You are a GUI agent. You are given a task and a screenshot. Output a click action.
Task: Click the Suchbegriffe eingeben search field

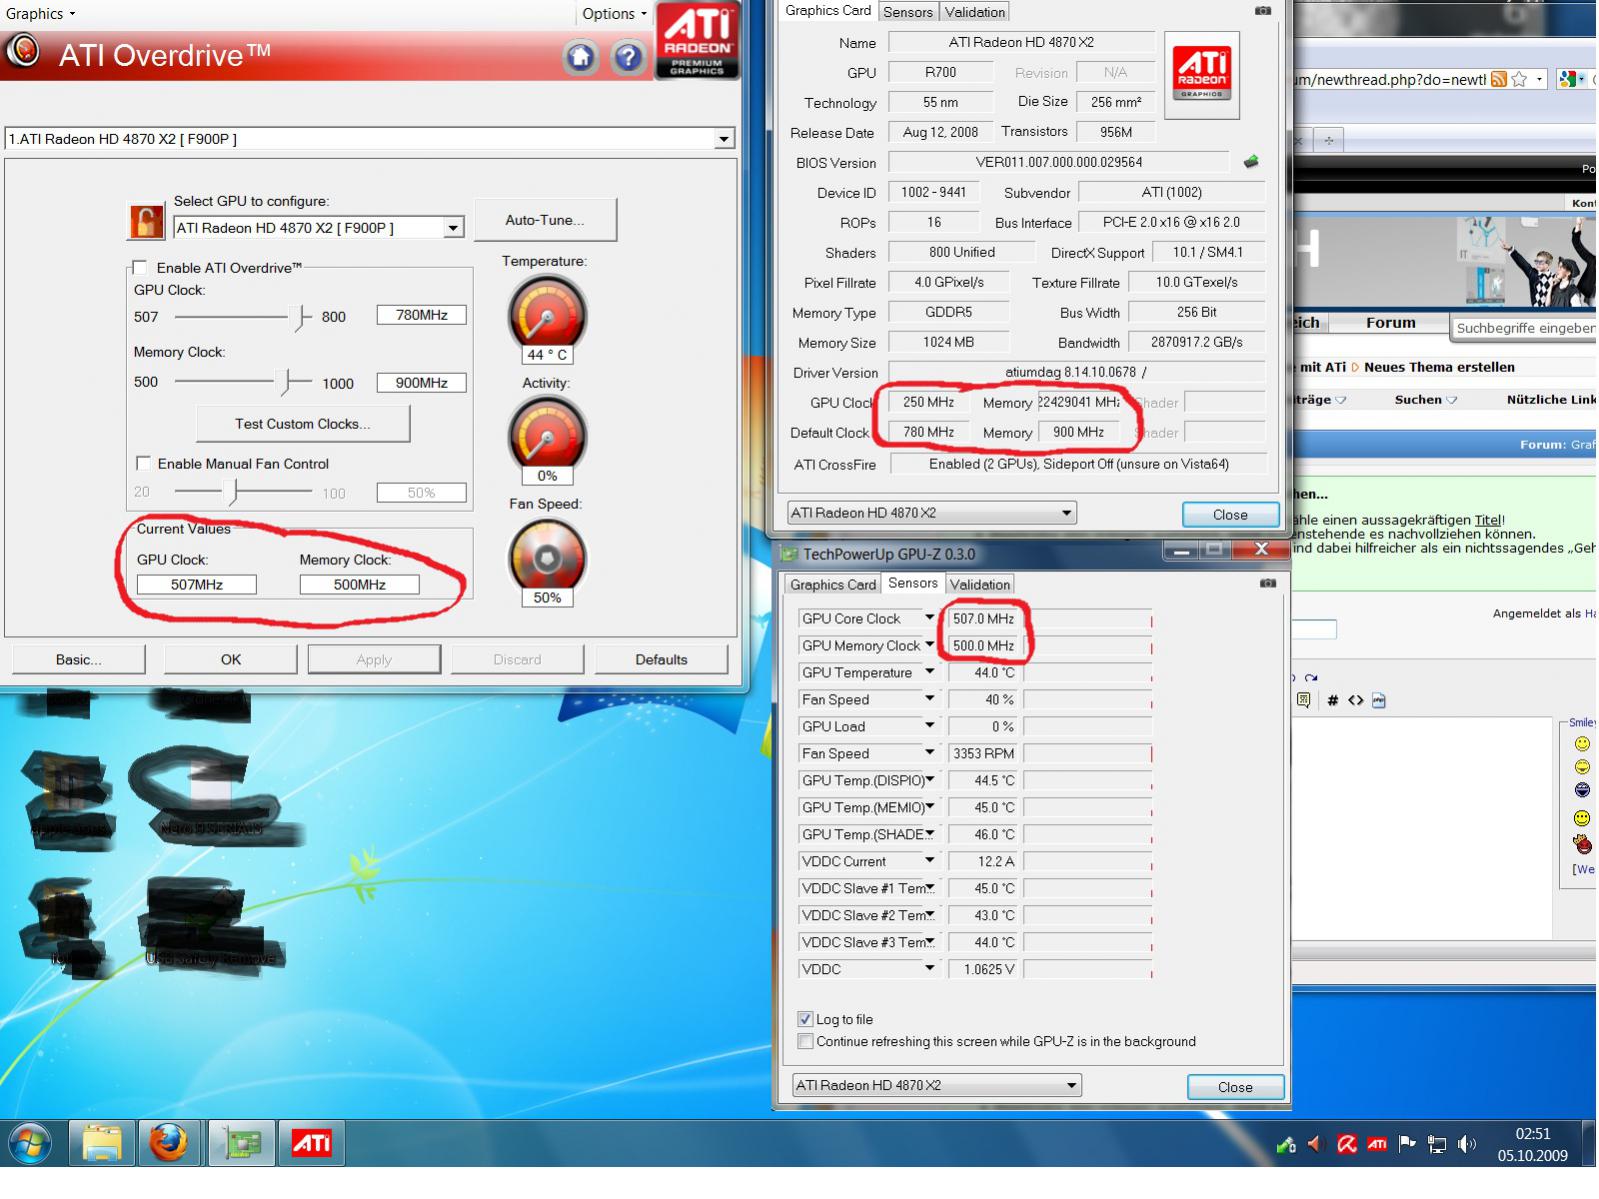click(x=1524, y=327)
